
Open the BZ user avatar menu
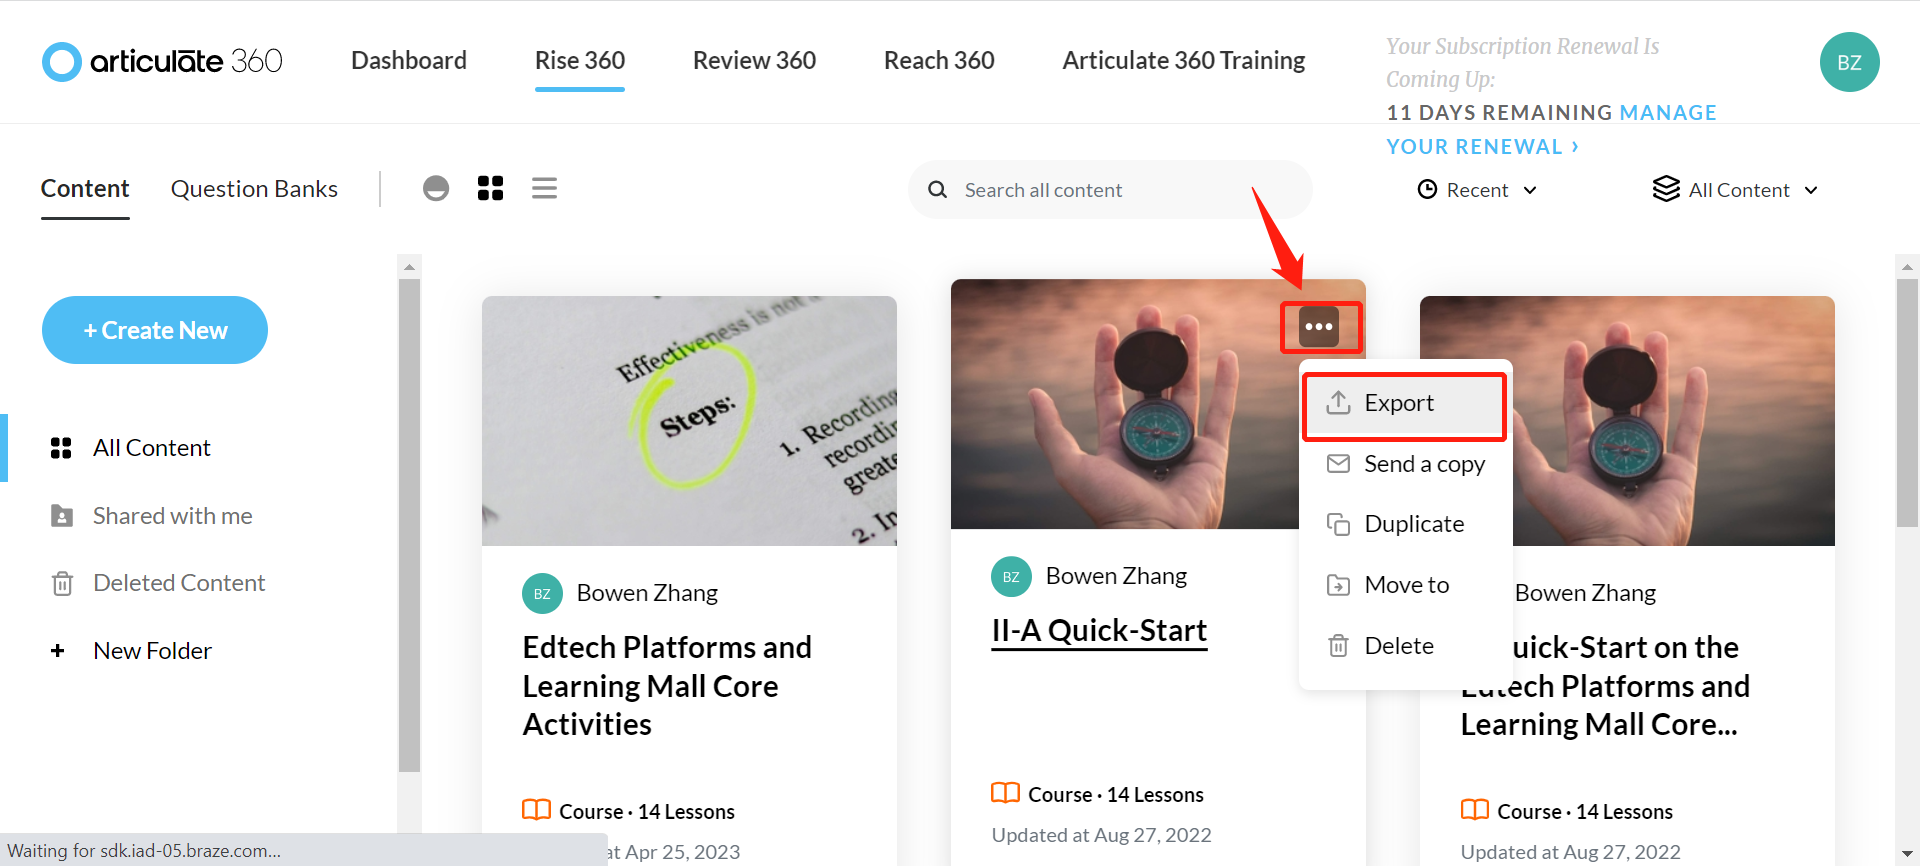click(1849, 62)
